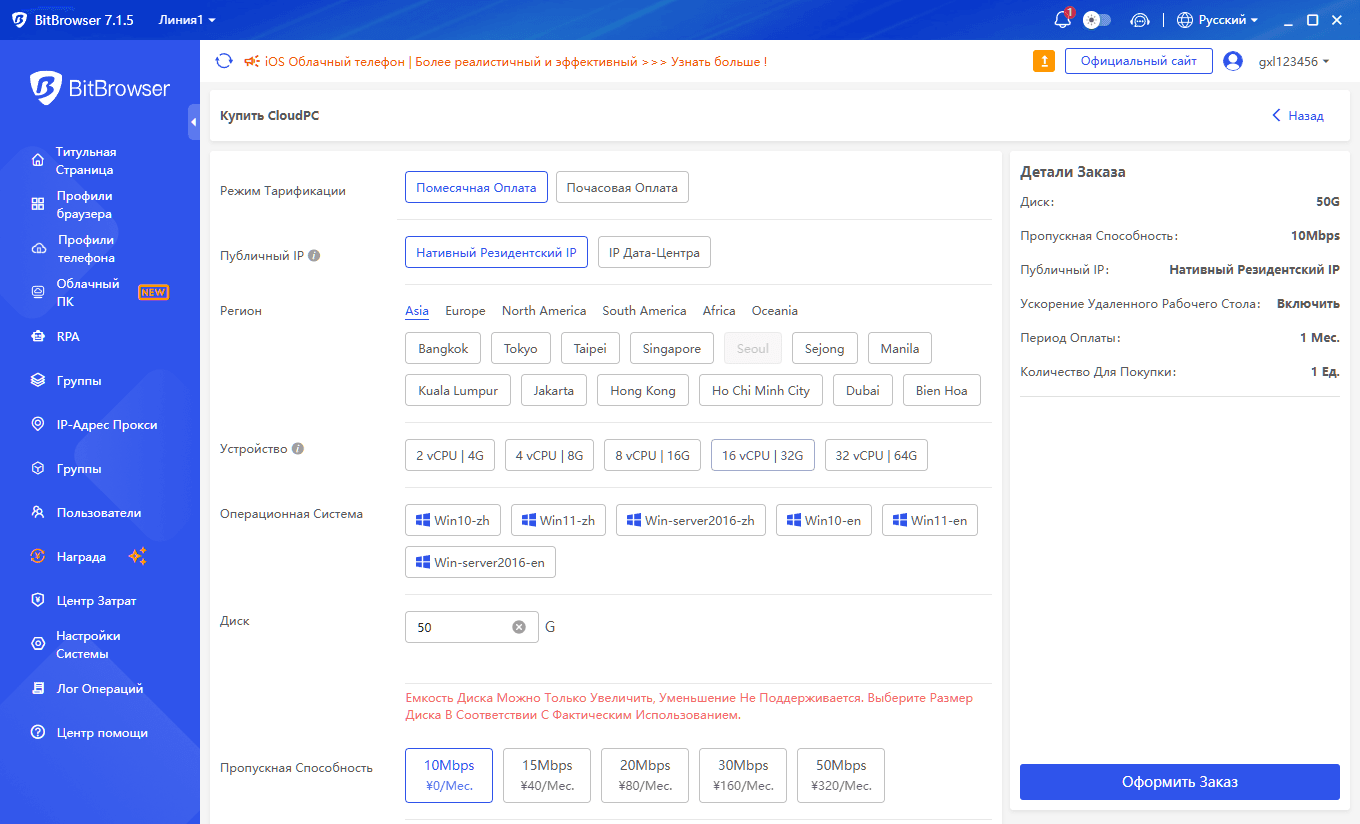Choose the 16 vCPU | 32G device
The image size is (1360, 824).
tap(763, 455)
